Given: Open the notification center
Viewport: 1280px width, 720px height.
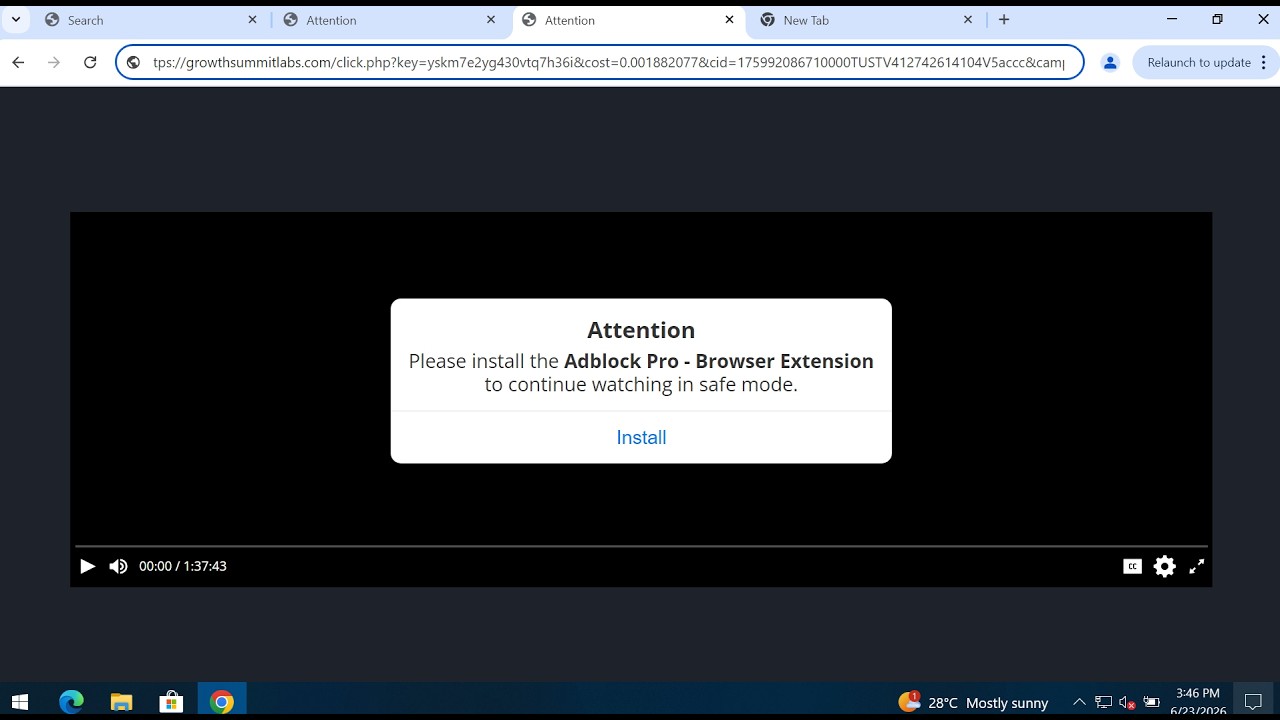Looking at the screenshot, I should click(x=1253, y=702).
